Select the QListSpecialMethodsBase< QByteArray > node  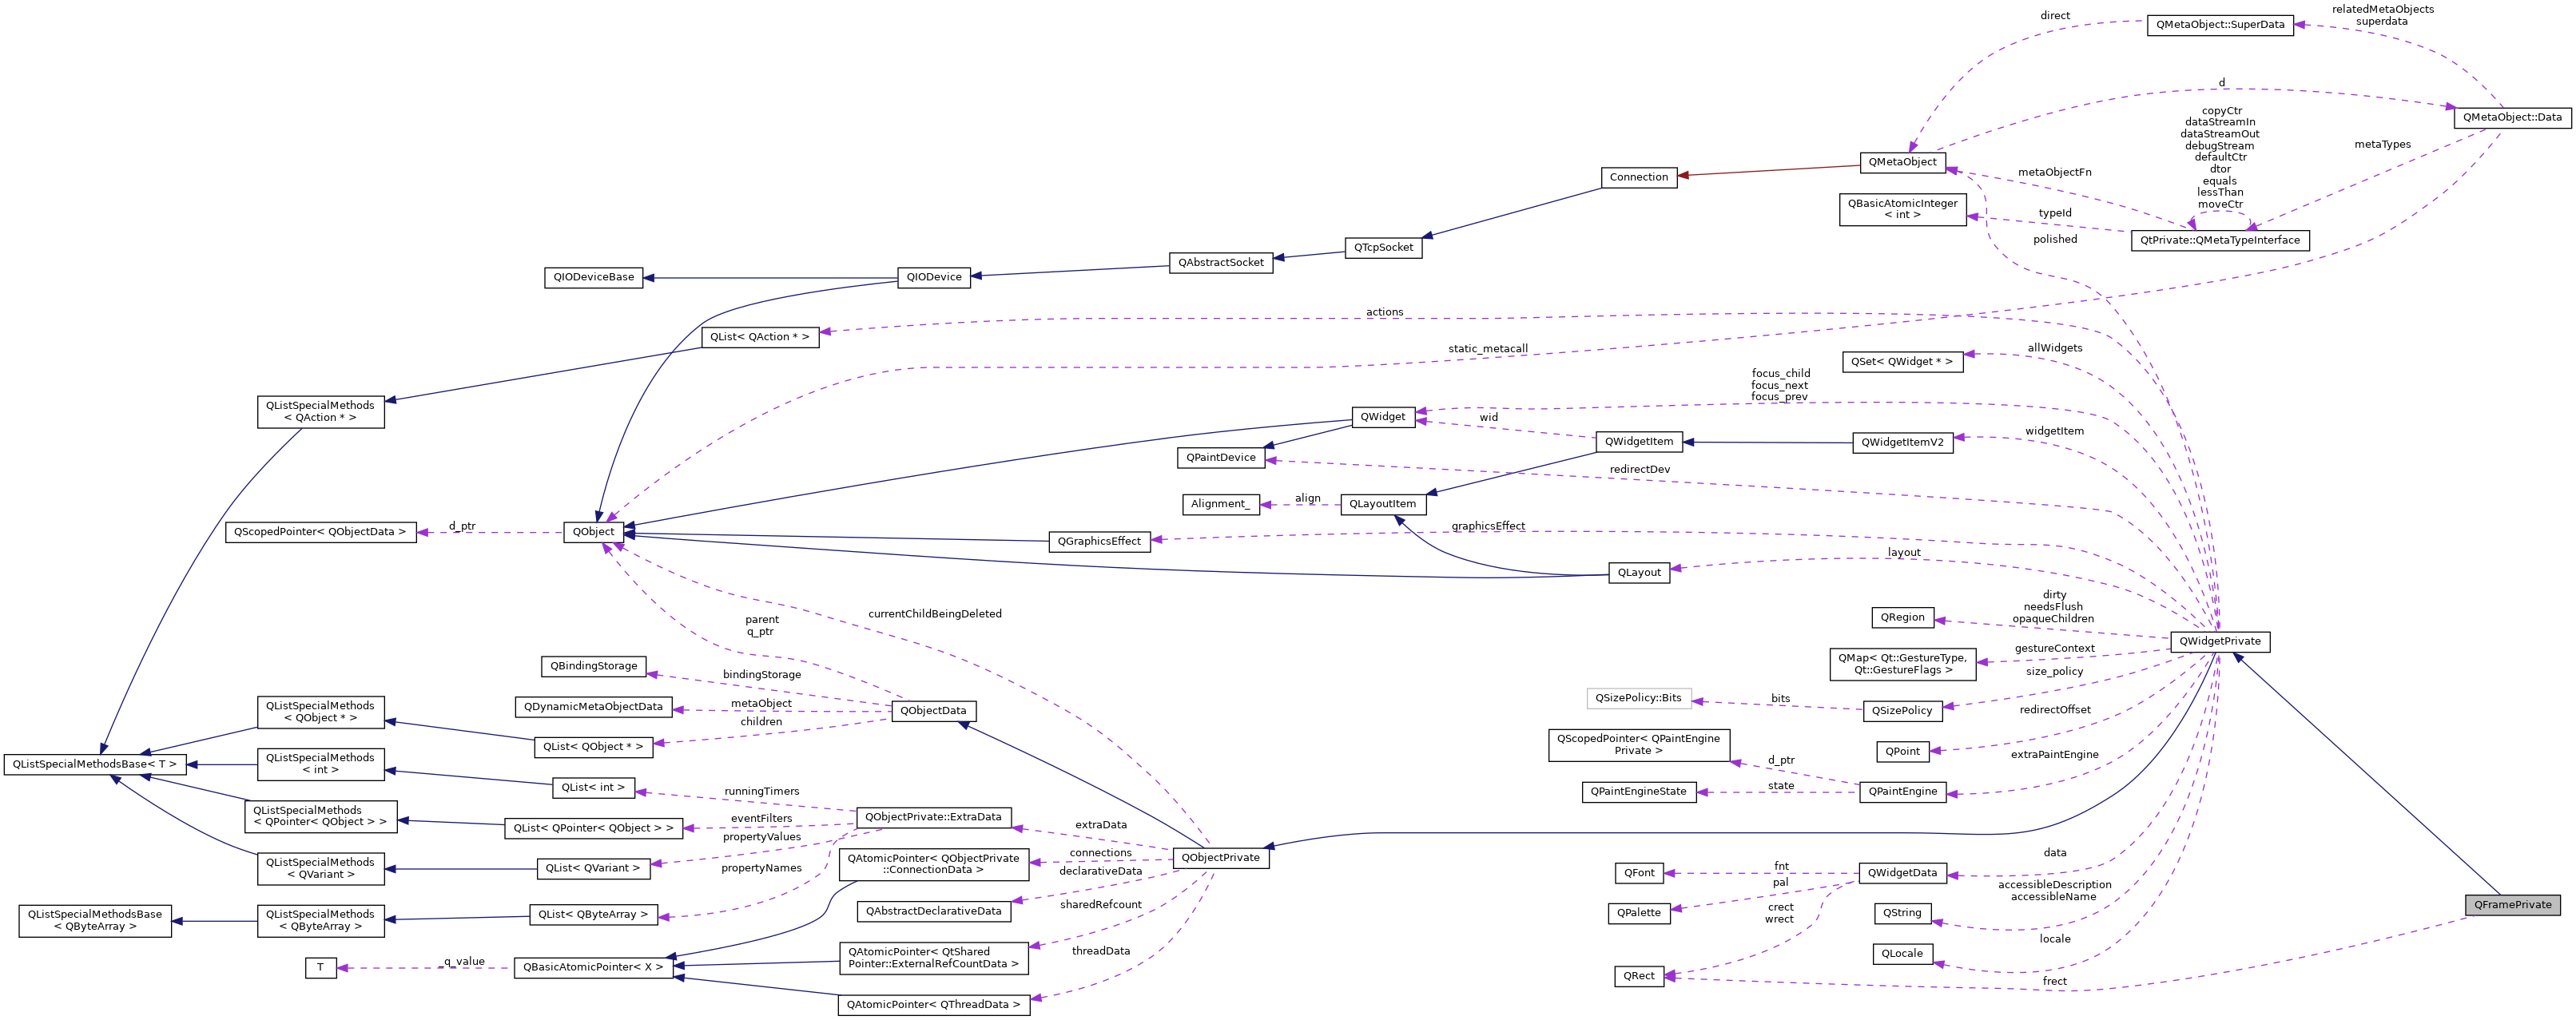95,921
